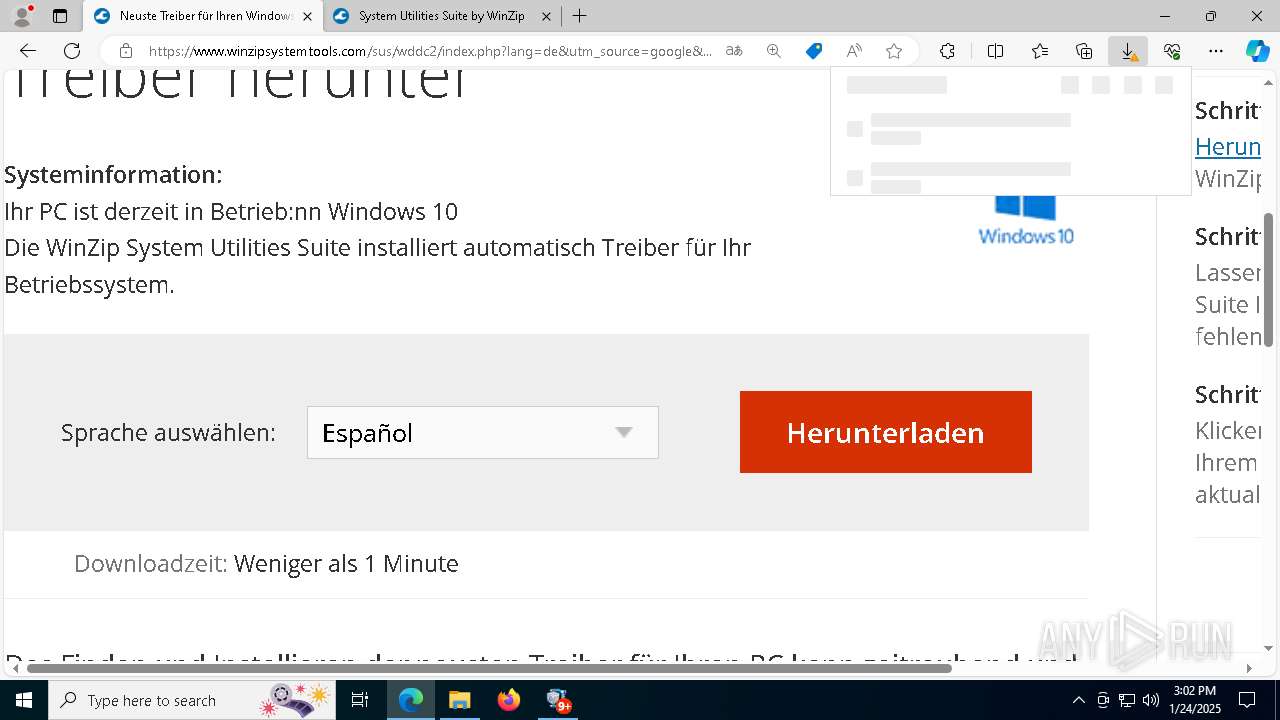Switch to System Utilities Suite by WinZip tab

pos(442,16)
